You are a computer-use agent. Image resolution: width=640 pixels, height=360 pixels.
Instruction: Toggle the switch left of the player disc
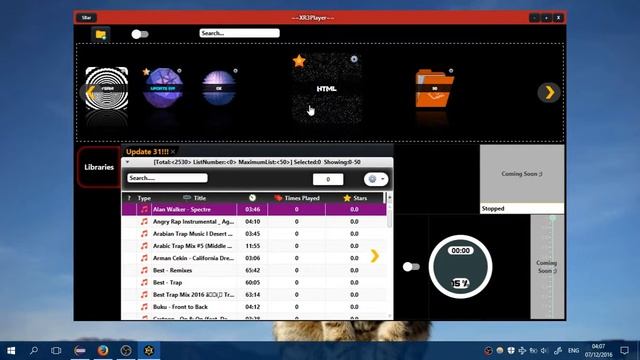coord(411,267)
